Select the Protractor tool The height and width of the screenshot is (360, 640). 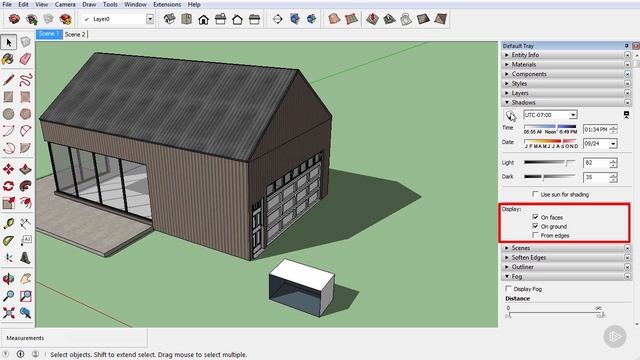click(8, 240)
